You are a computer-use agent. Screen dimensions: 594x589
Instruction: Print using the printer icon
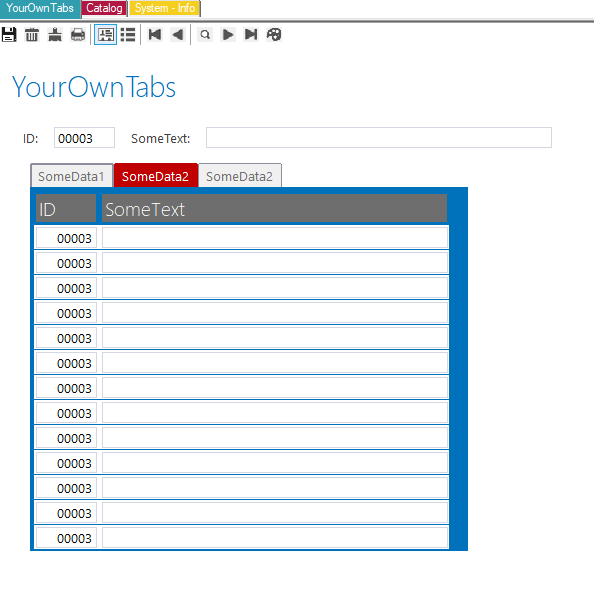point(78,34)
